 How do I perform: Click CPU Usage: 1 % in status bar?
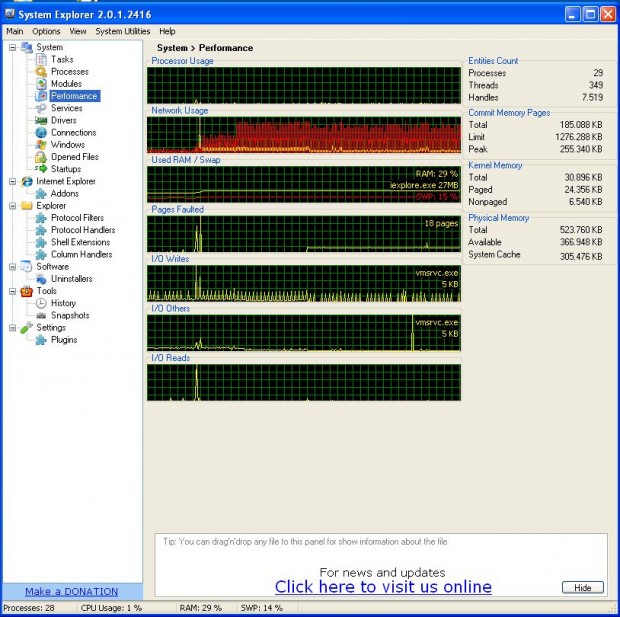111,608
